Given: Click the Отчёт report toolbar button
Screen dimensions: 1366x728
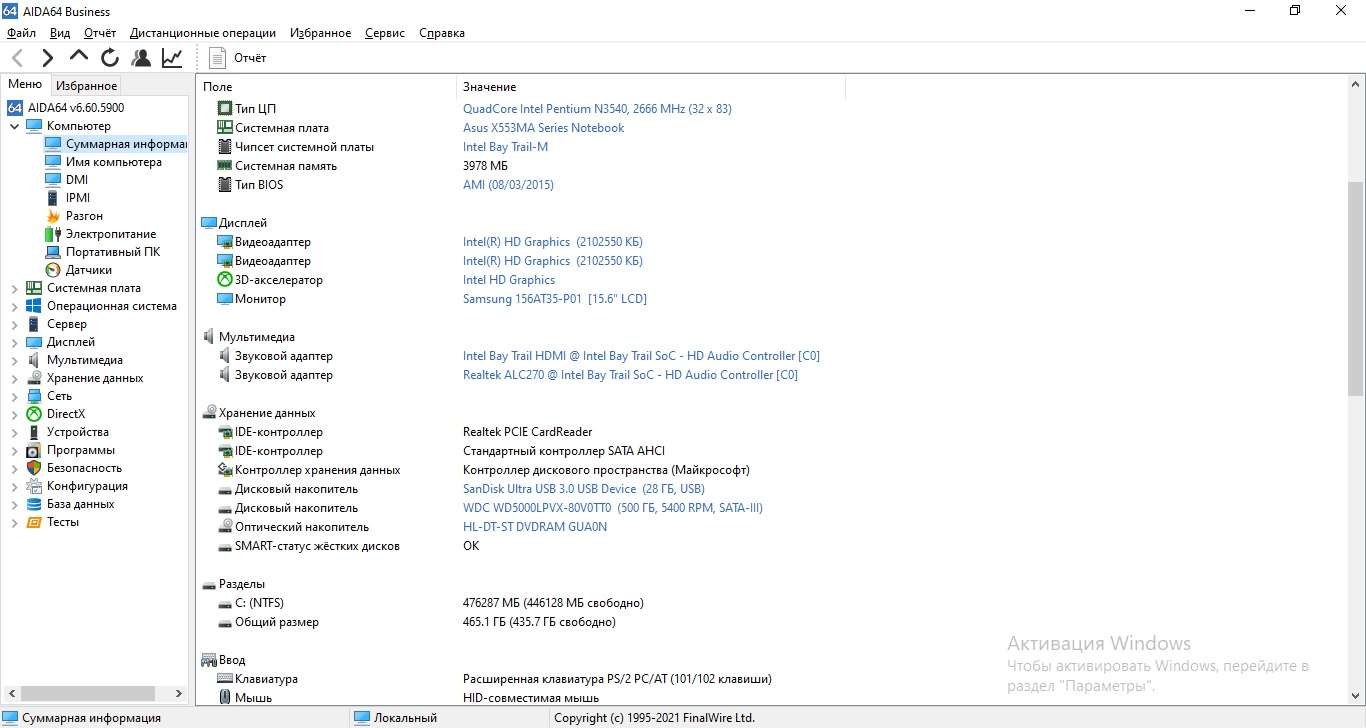Looking at the screenshot, I should pyautogui.click(x=238, y=58).
